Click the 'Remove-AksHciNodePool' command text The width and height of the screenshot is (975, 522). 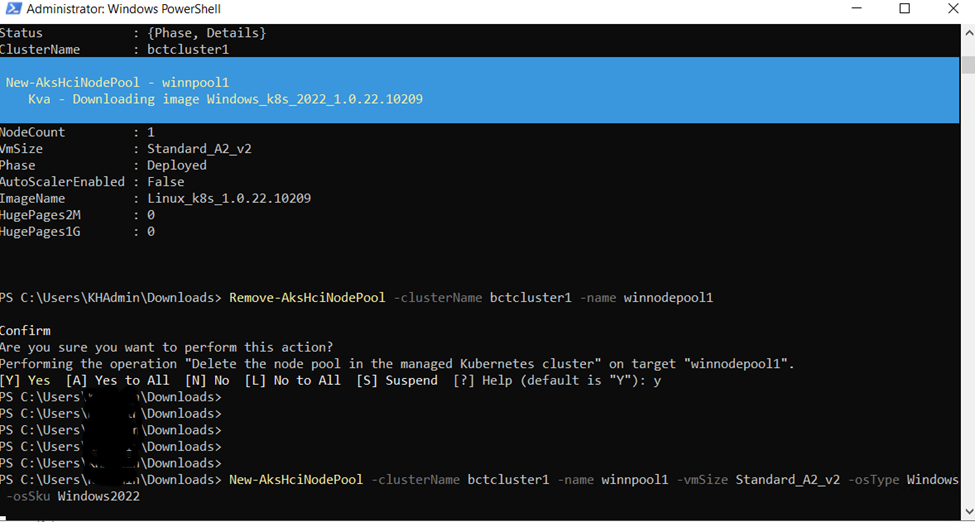(x=308, y=298)
